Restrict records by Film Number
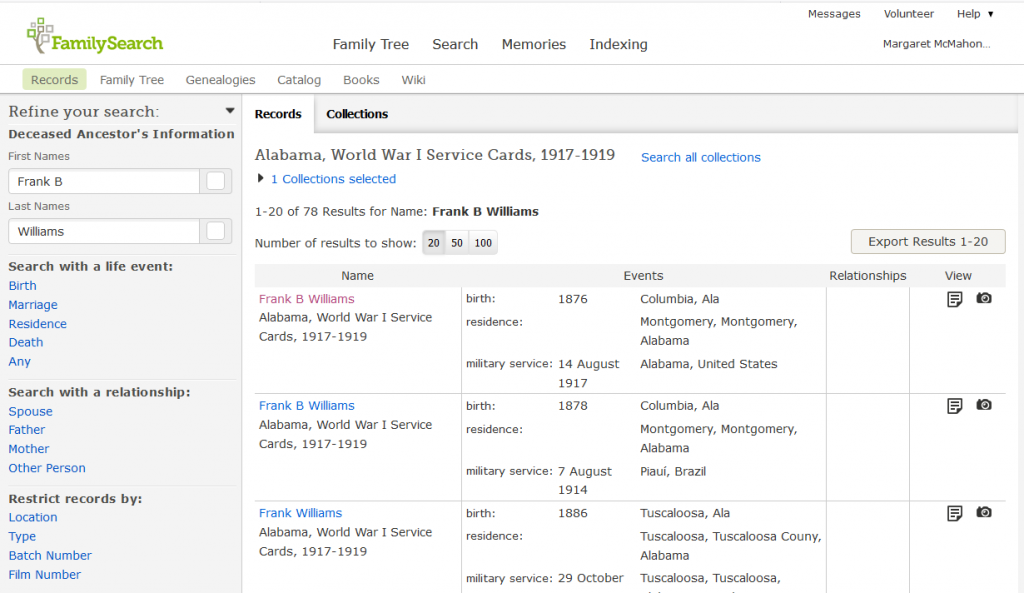 pos(44,575)
